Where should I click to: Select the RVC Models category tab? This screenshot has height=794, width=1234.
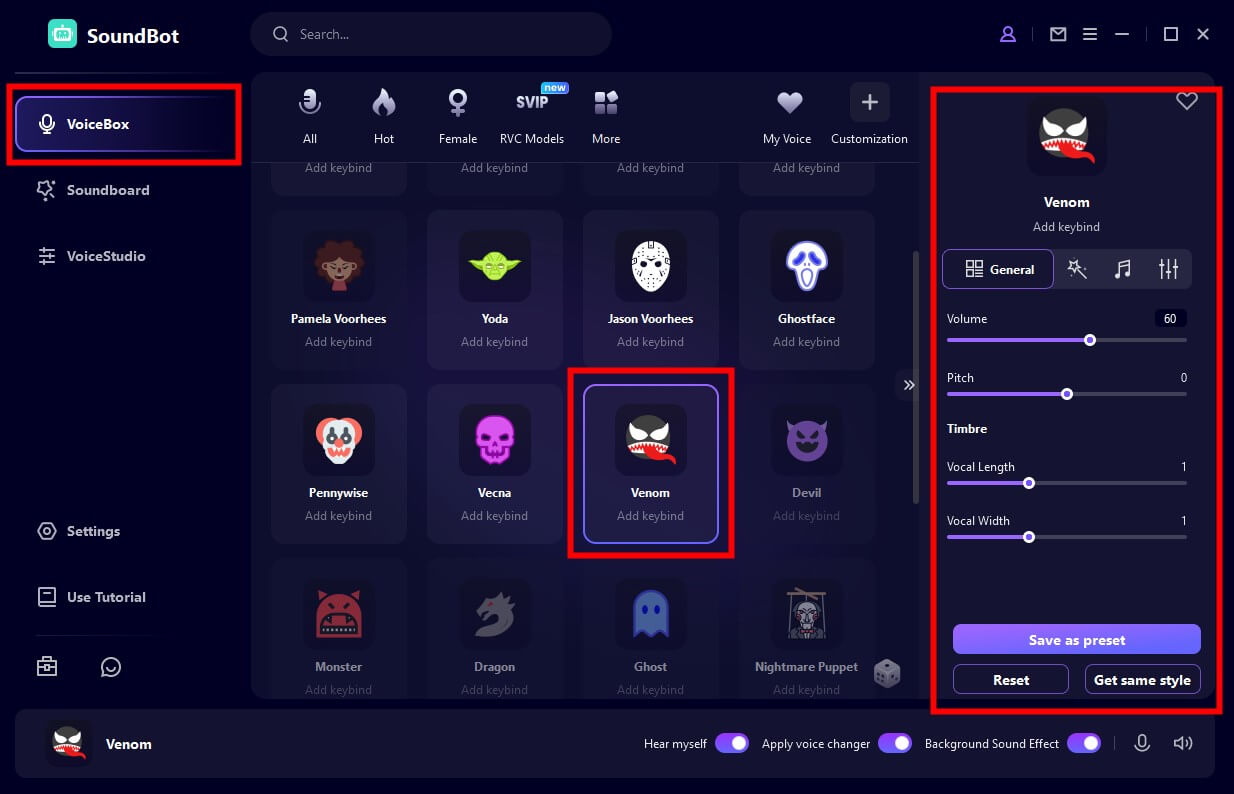532,116
